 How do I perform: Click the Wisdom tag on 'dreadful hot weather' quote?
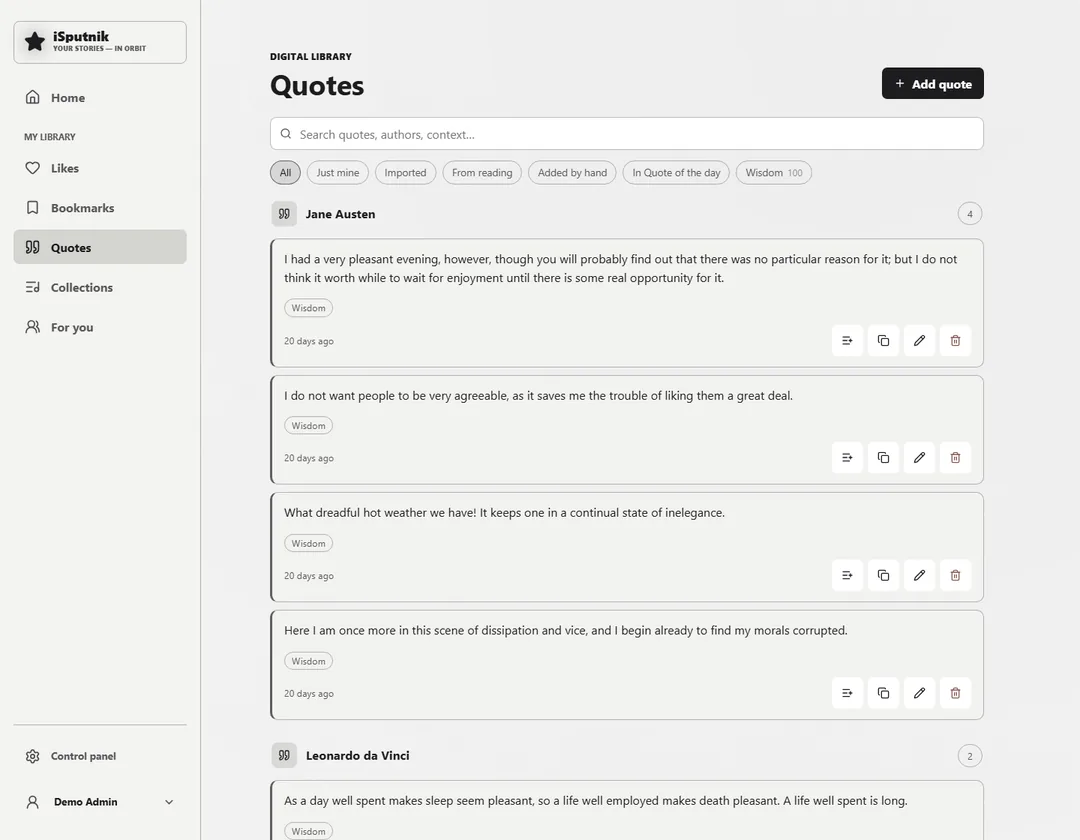coord(309,543)
